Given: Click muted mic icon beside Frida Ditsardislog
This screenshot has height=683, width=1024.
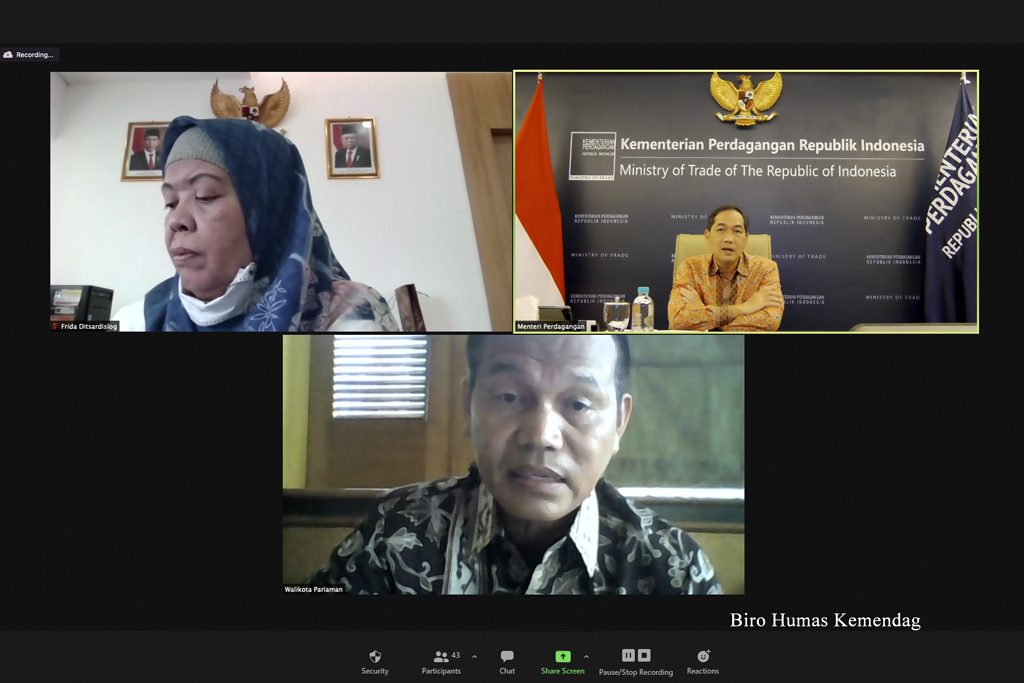Looking at the screenshot, I should click(56, 326).
